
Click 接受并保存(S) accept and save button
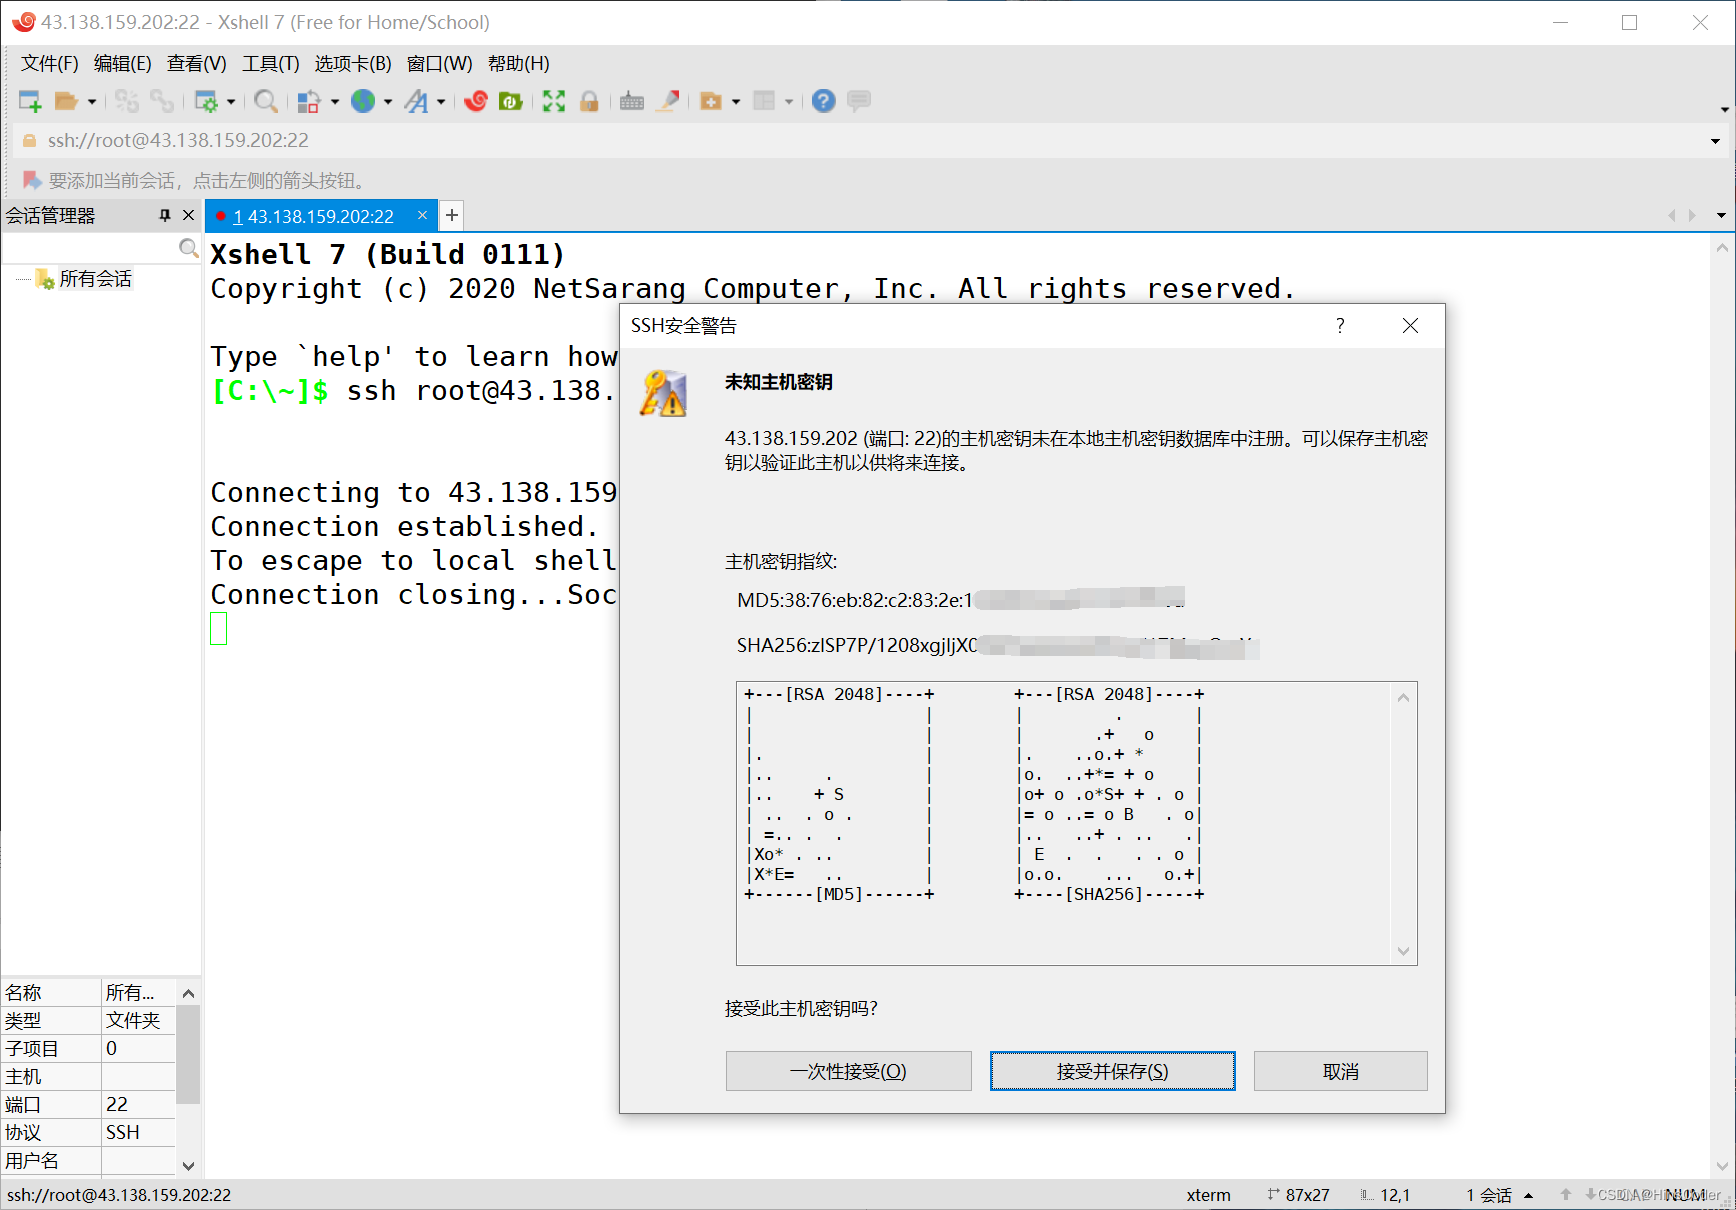[1112, 1071]
